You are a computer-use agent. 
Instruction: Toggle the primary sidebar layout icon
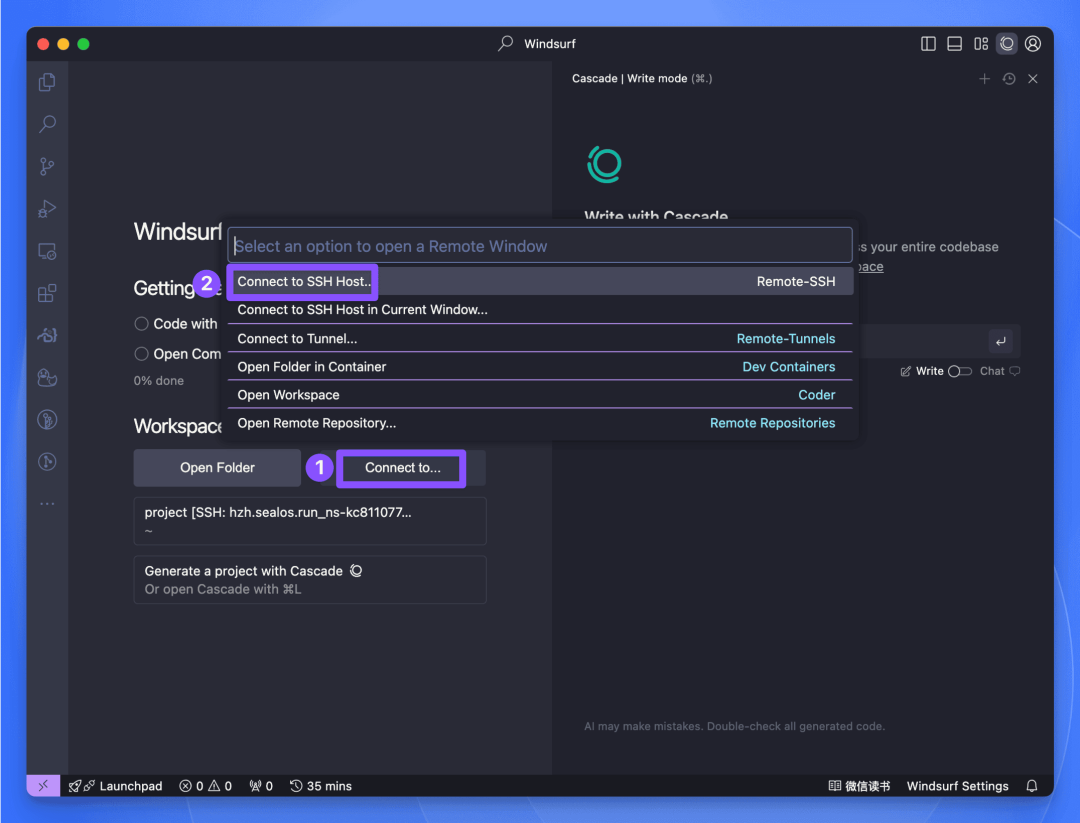coord(928,44)
